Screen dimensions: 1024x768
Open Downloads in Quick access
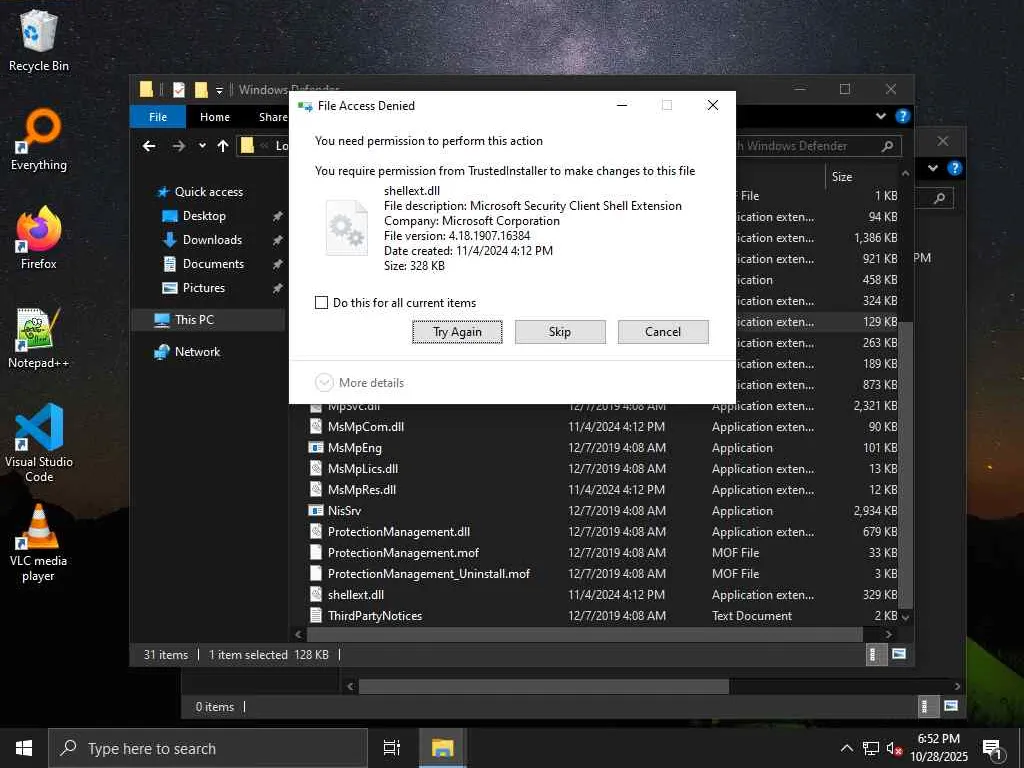tap(212, 240)
